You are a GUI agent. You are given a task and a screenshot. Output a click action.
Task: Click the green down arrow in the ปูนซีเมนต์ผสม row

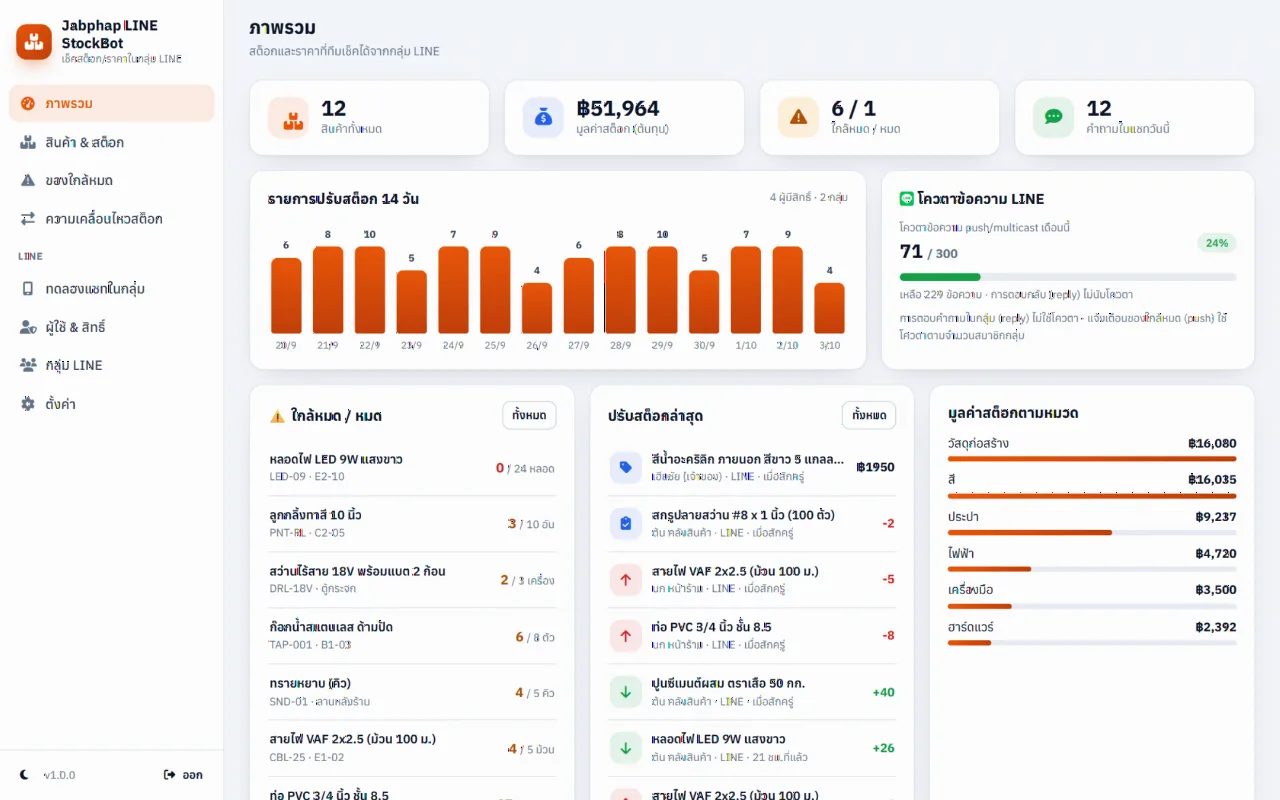click(x=626, y=691)
